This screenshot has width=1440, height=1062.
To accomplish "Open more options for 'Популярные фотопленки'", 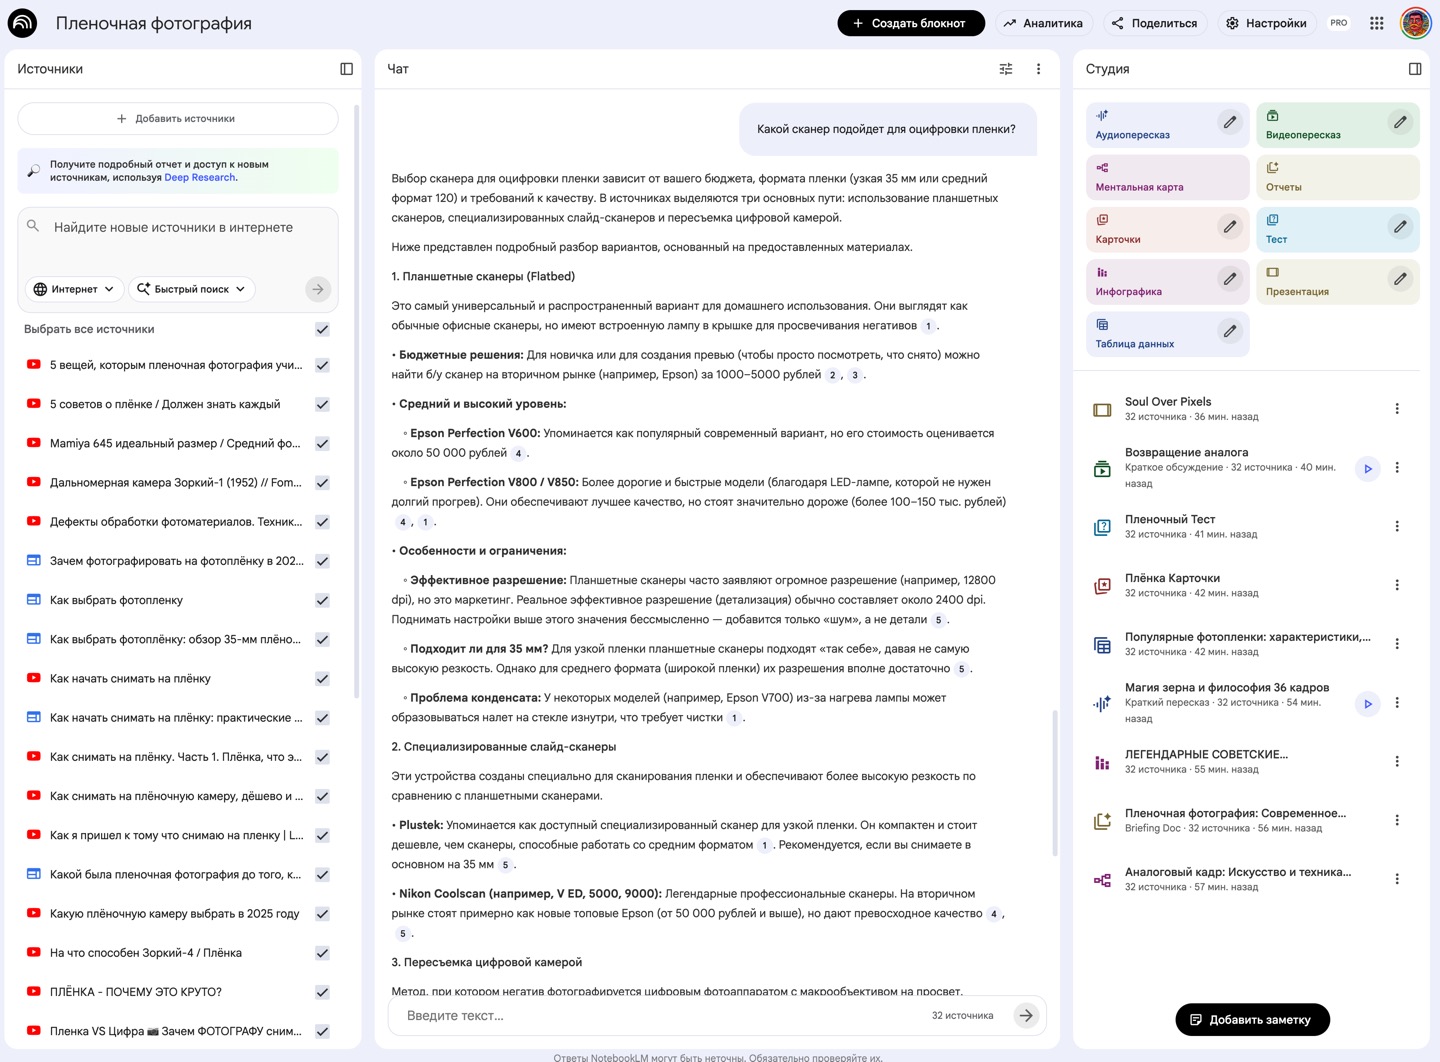I will coord(1397,644).
